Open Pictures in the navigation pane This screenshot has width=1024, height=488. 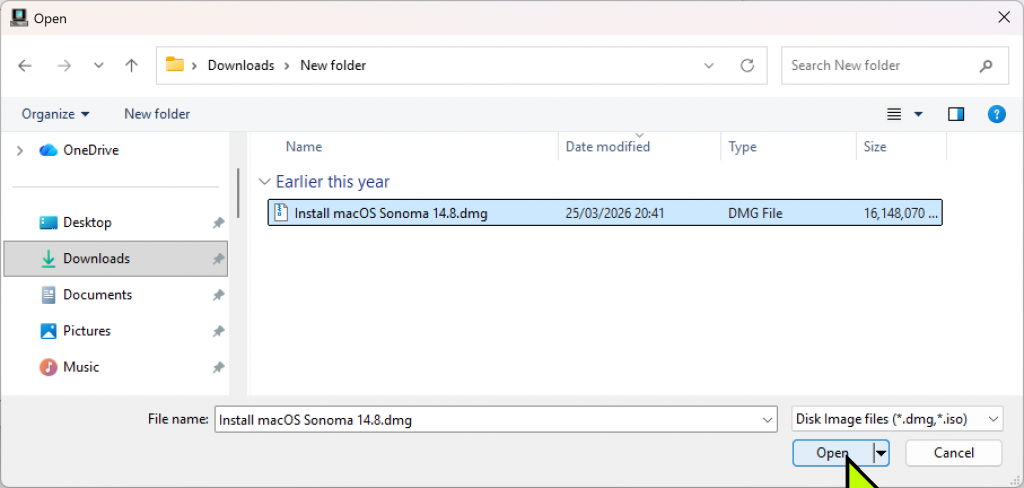coord(87,331)
